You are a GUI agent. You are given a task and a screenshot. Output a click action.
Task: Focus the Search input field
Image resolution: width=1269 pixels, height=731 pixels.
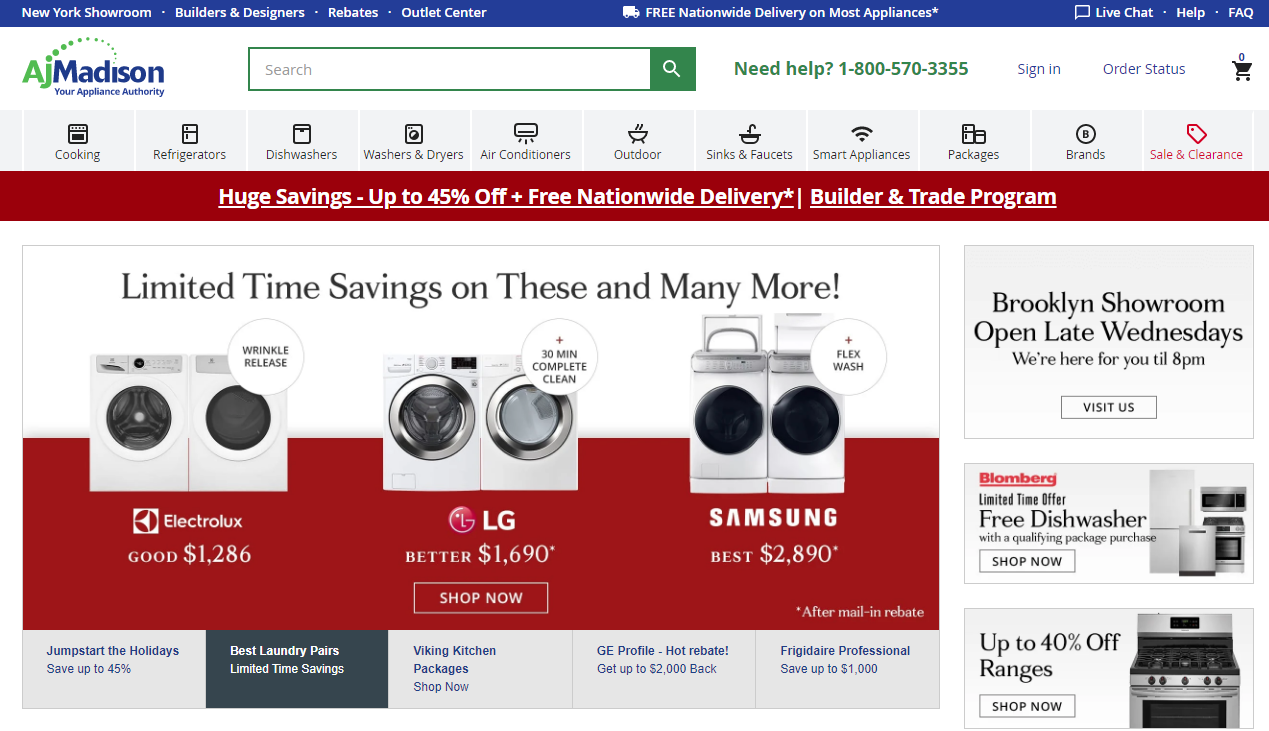[x=450, y=69]
